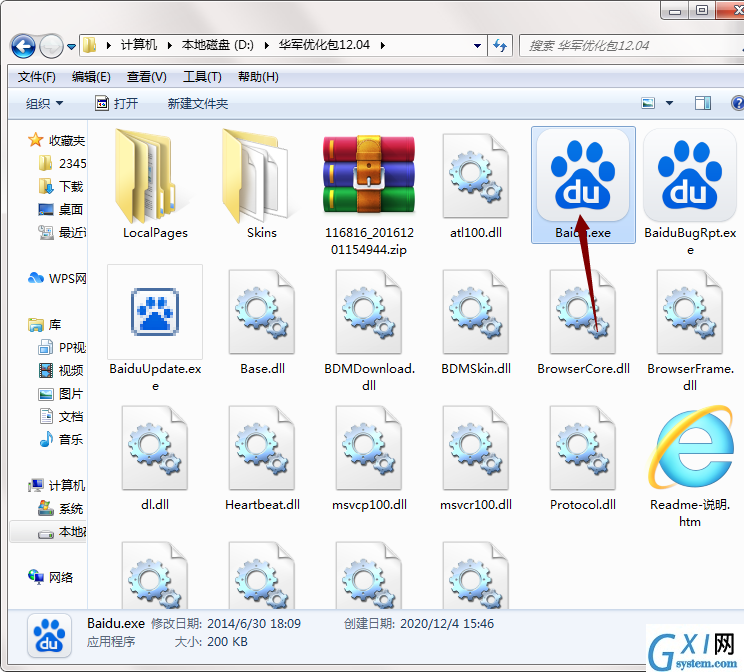The width and height of the screenshot is (744, 672).
Task: Toggle the preview pane button
Action: pos(703,103)
